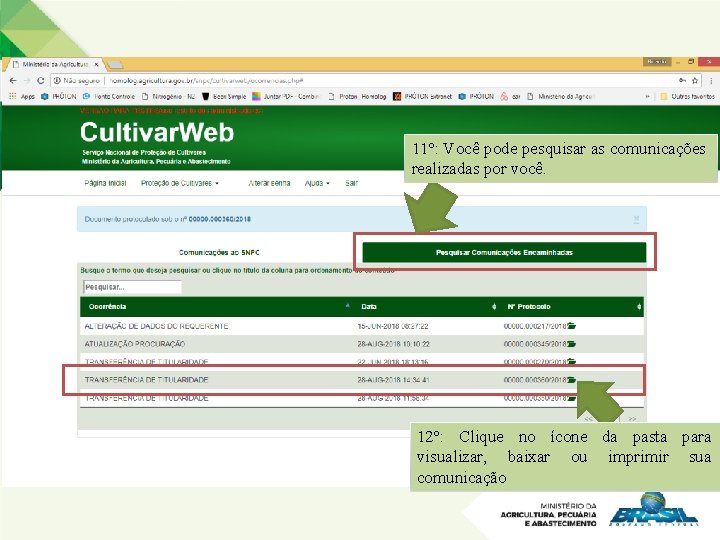Open a new browser tab

pos(115,65)
